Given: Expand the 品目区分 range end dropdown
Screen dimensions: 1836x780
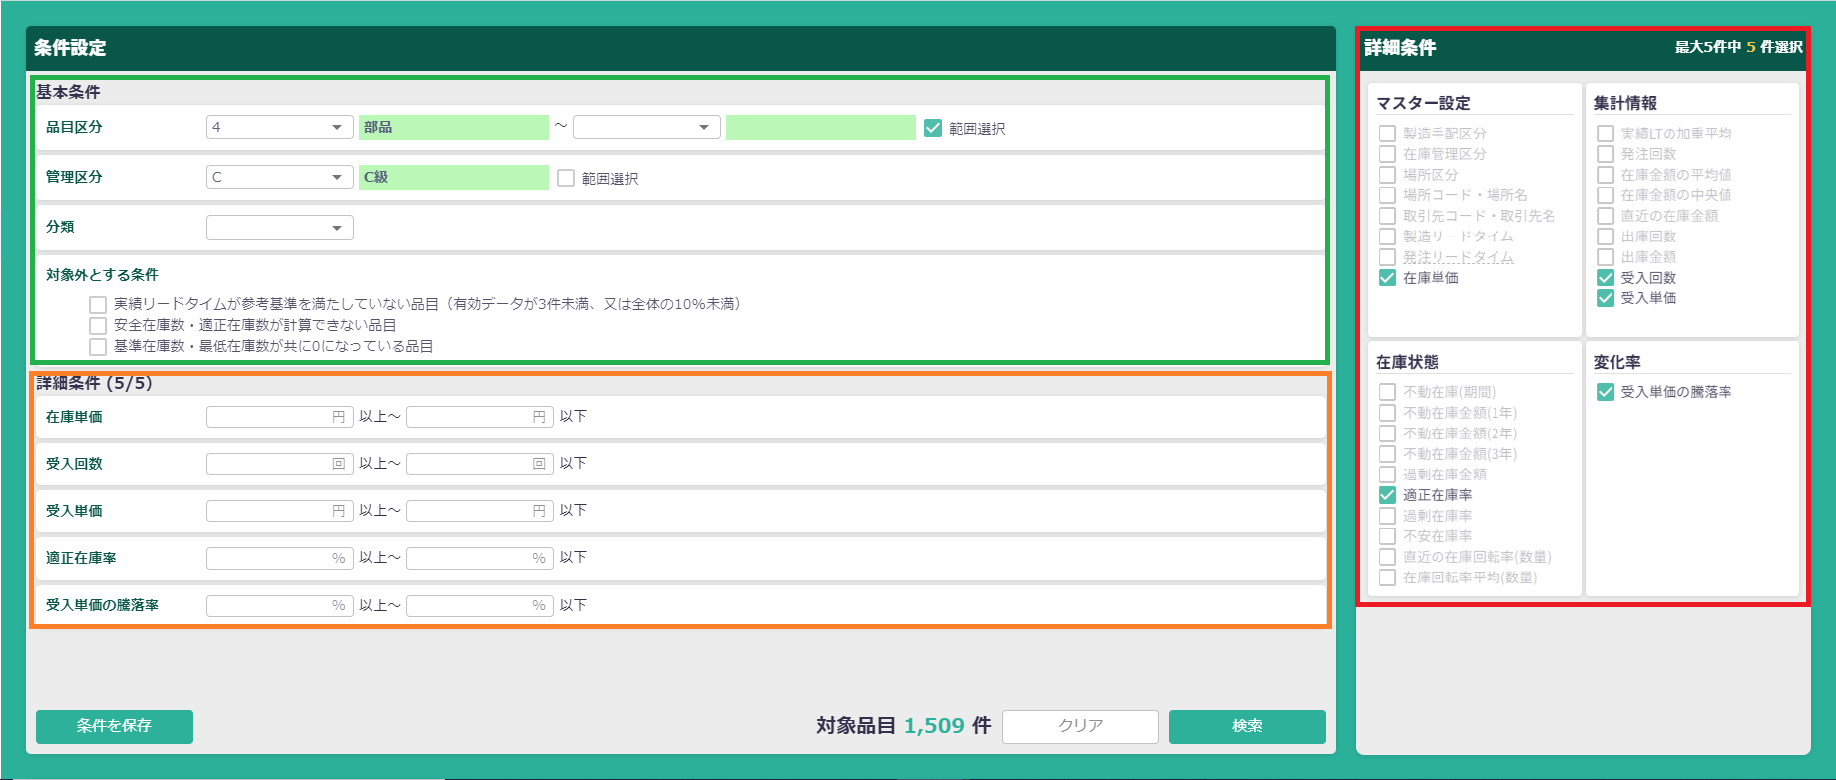Looking at the screenshot, I should tap(646, 127).
